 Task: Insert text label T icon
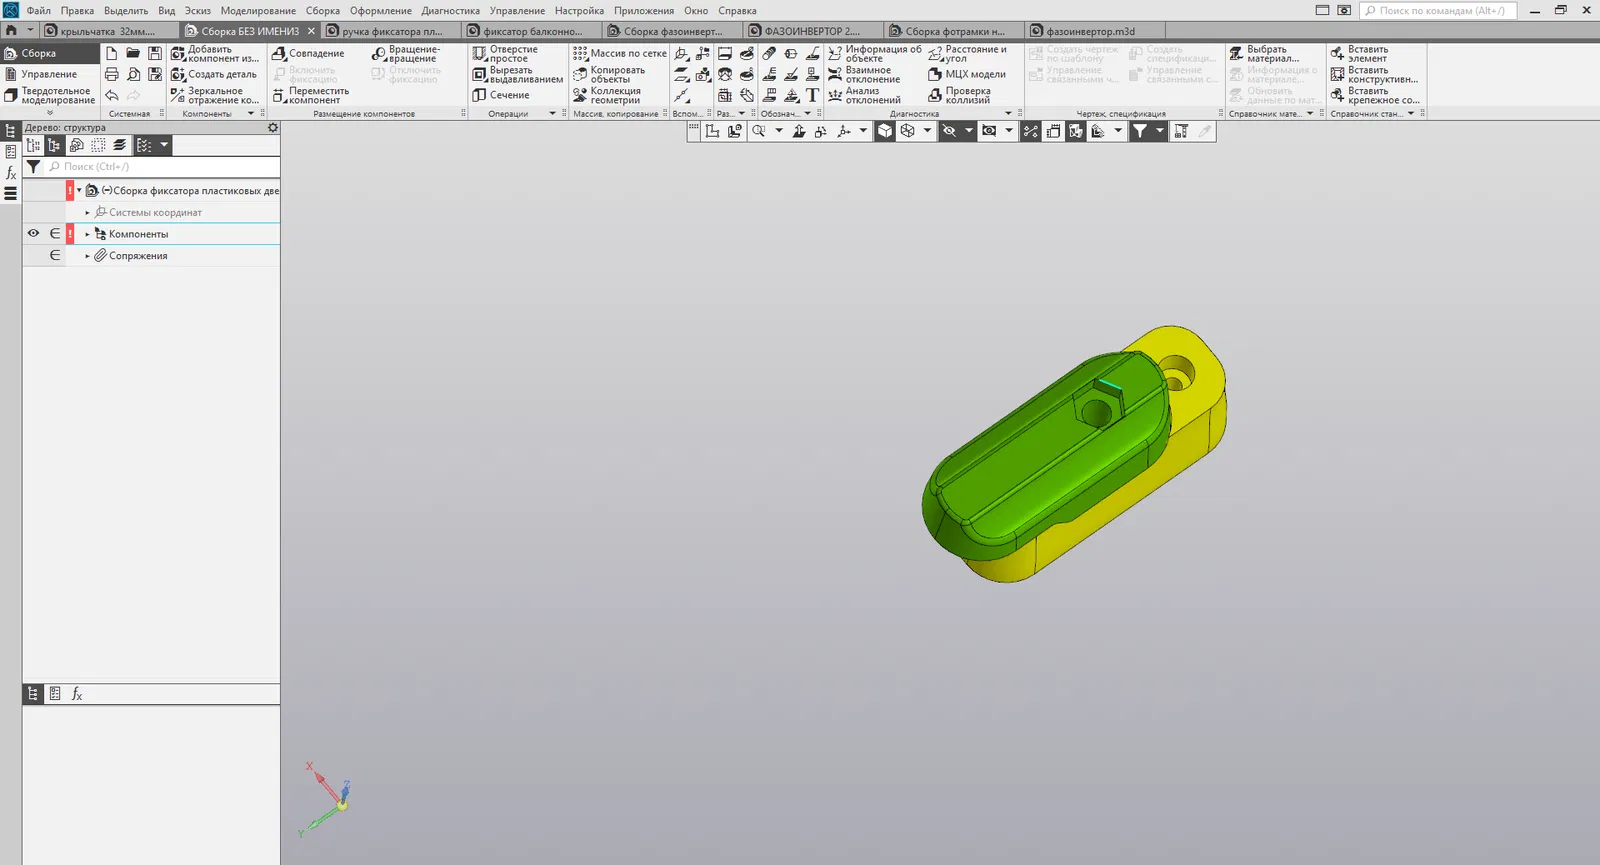(812, 95)
